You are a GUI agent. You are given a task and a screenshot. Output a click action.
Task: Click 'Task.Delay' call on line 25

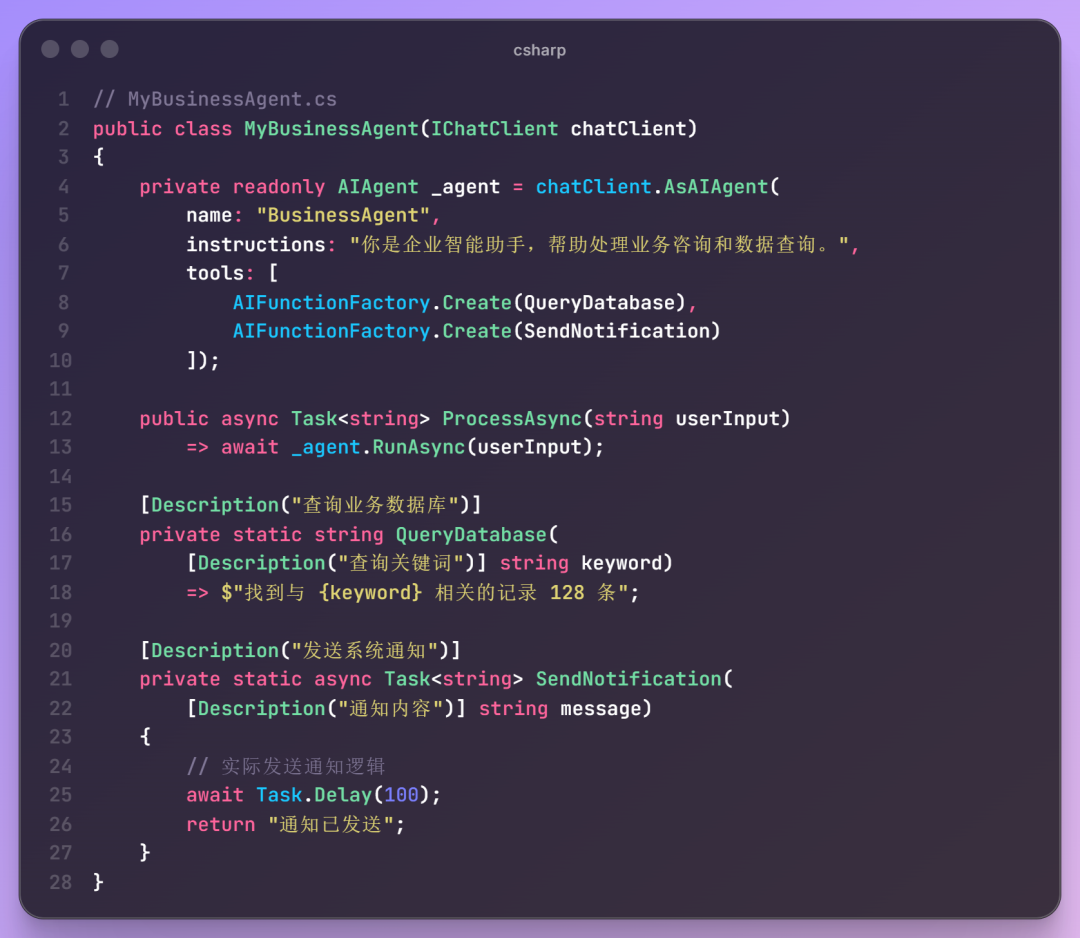pos(314,795)
